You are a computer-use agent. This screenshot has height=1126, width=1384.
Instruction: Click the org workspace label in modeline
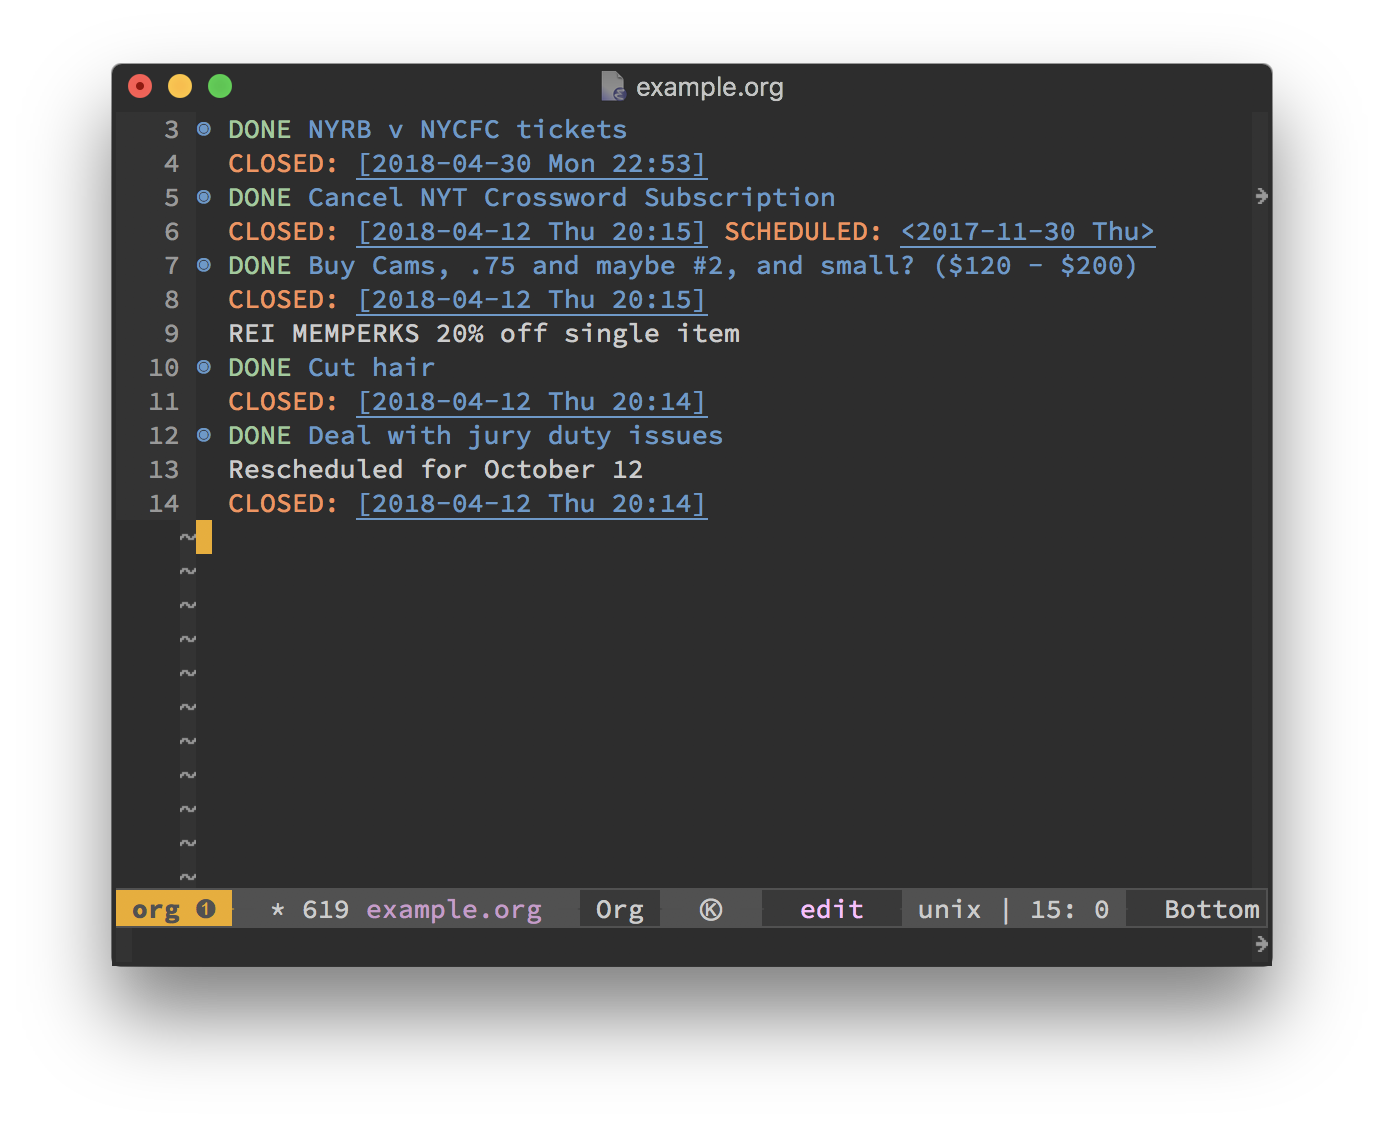pos(156,910)
